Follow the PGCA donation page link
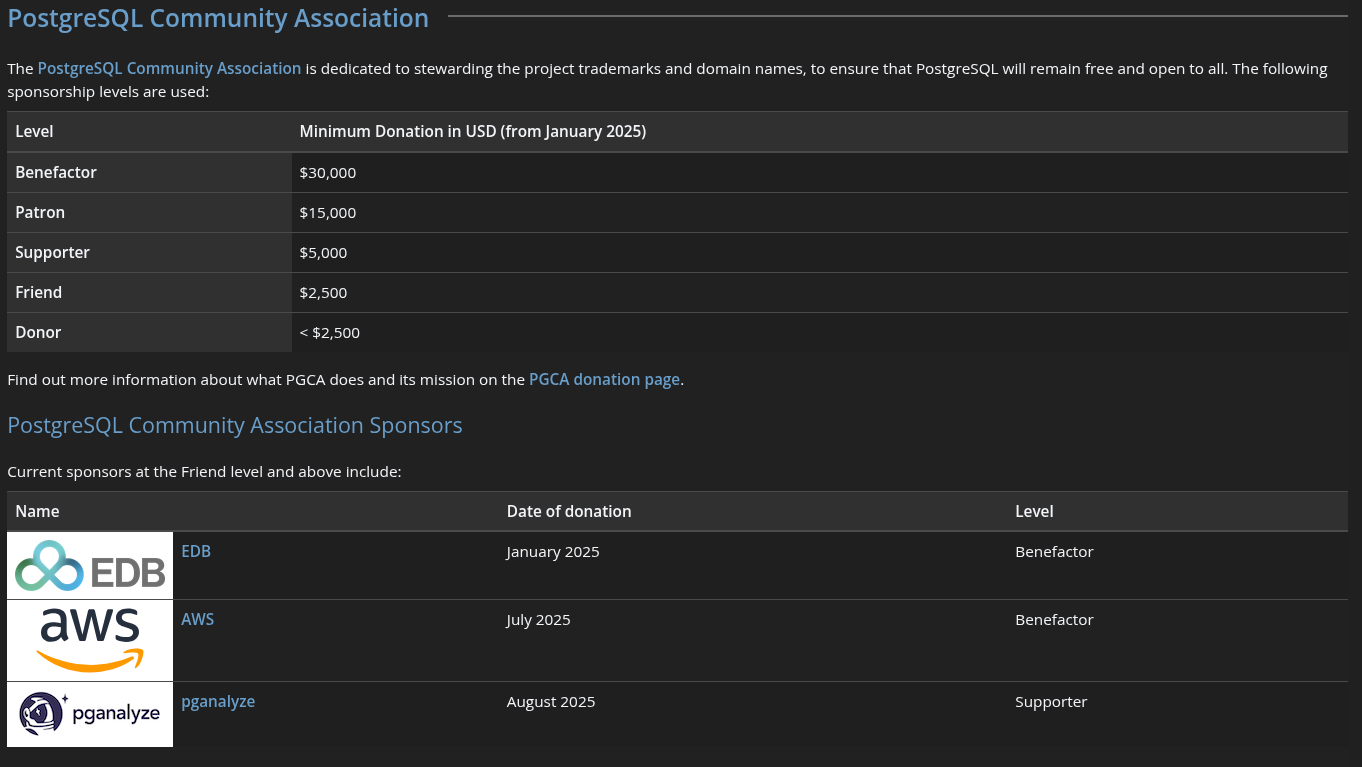Image resolution: width=1362 pixels, height=767 pixels. [604, 379]
